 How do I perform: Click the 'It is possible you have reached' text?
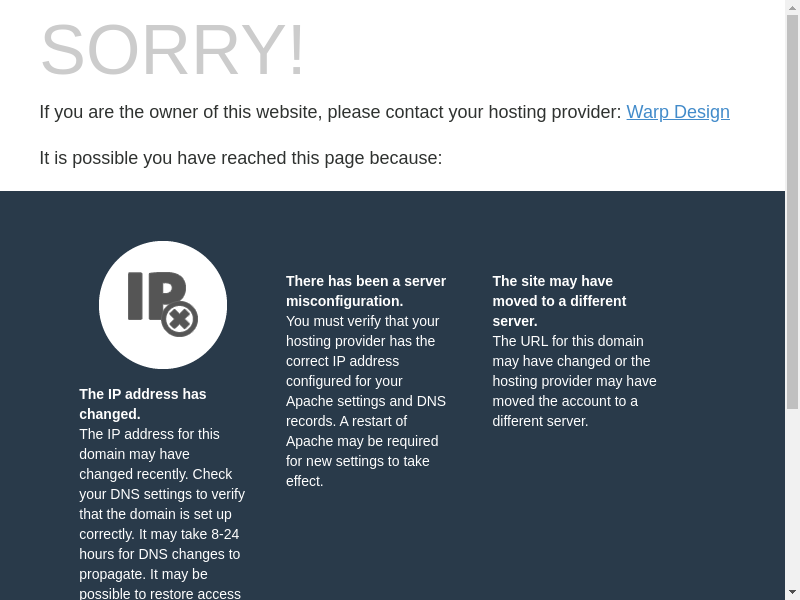pyautogui.click(x=241, y=158)
